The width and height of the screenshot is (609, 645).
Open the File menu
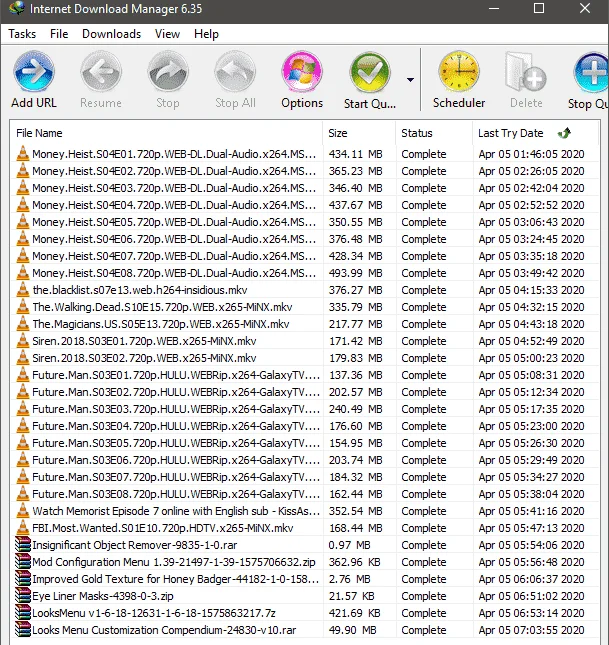(x=59, y=34)
